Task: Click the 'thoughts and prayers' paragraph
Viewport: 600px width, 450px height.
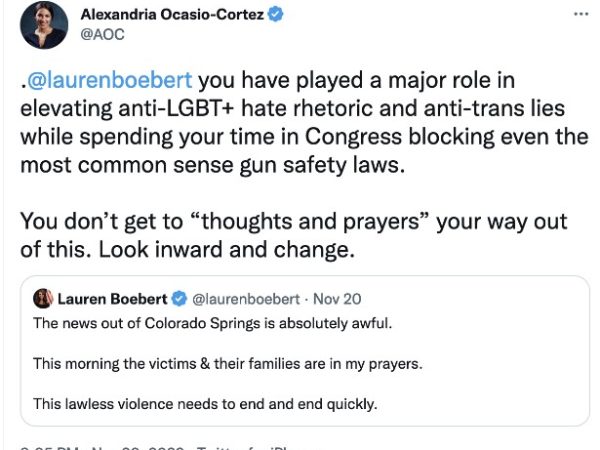Action: point(293,235)
